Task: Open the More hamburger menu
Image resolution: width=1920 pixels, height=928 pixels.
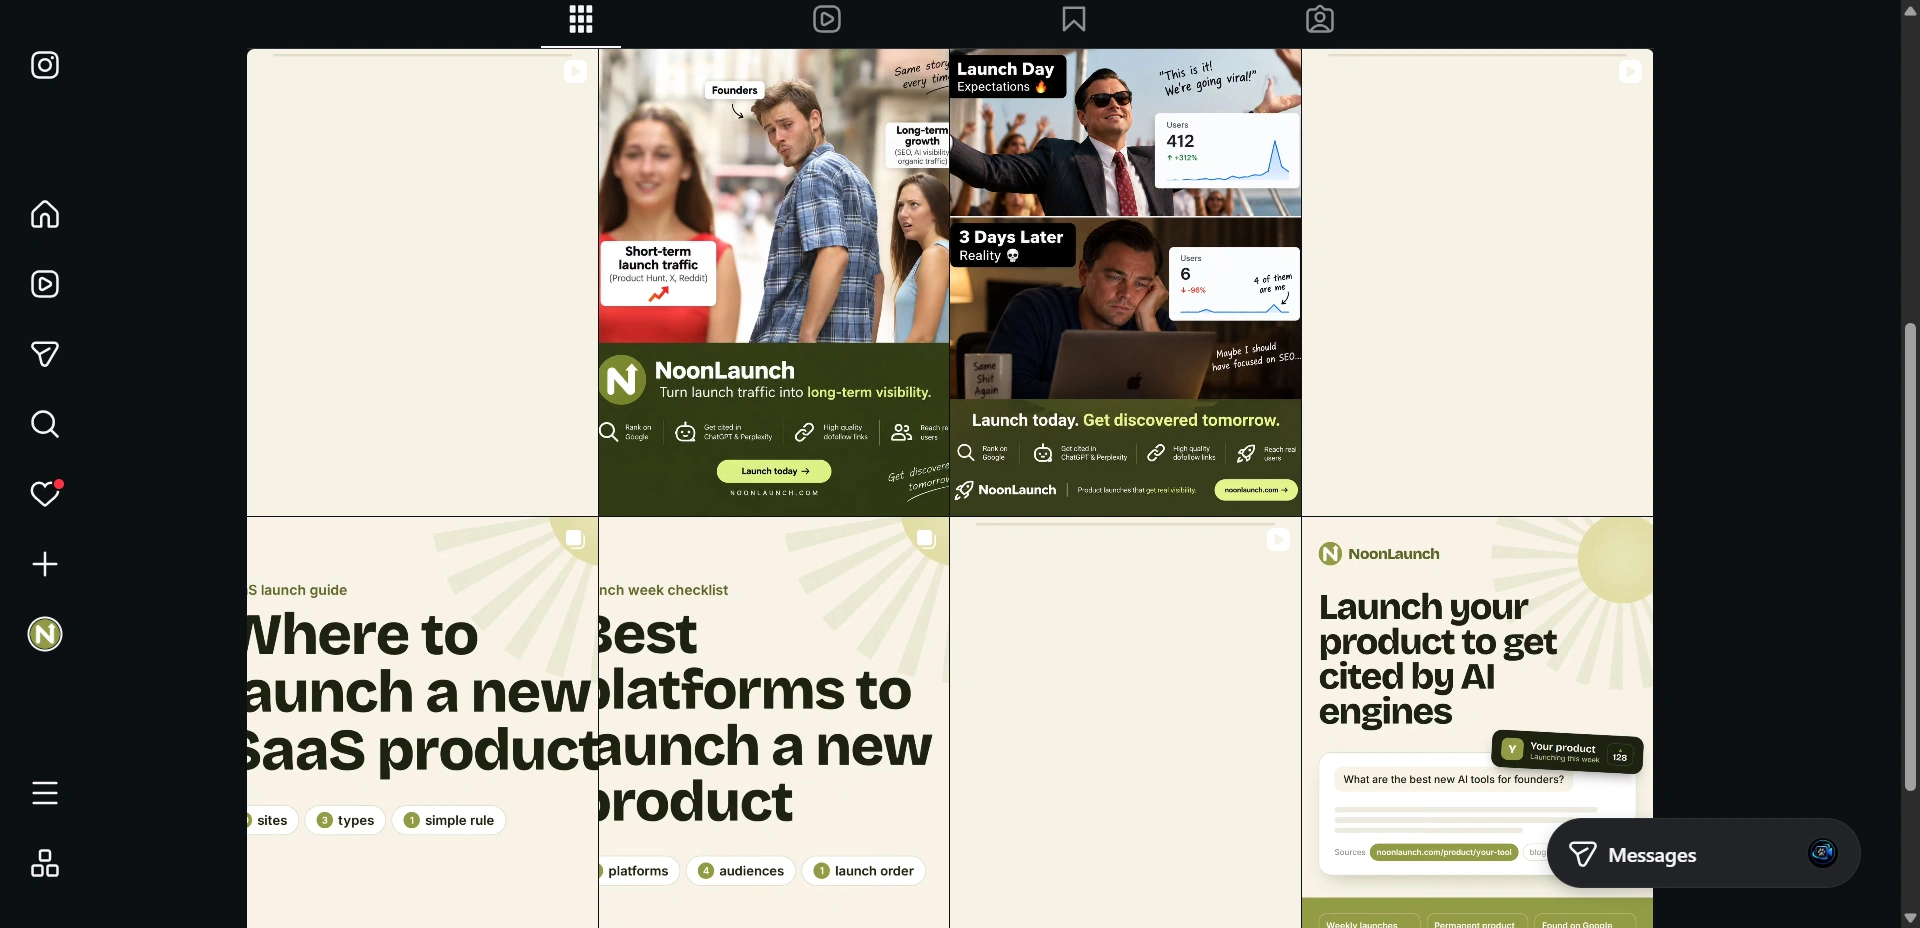Action: (45, 793)
